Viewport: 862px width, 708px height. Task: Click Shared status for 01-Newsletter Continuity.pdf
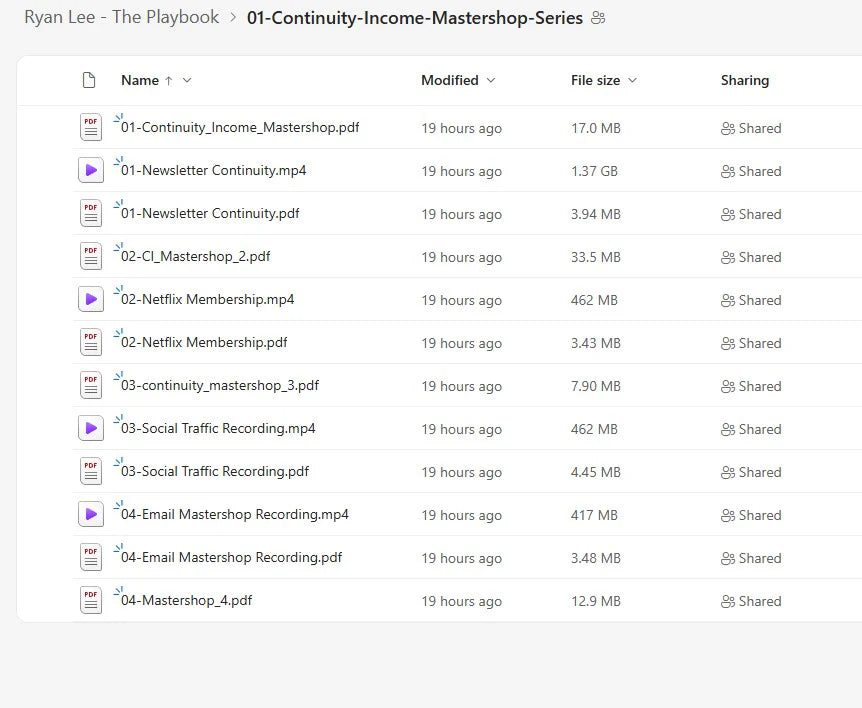751,214
